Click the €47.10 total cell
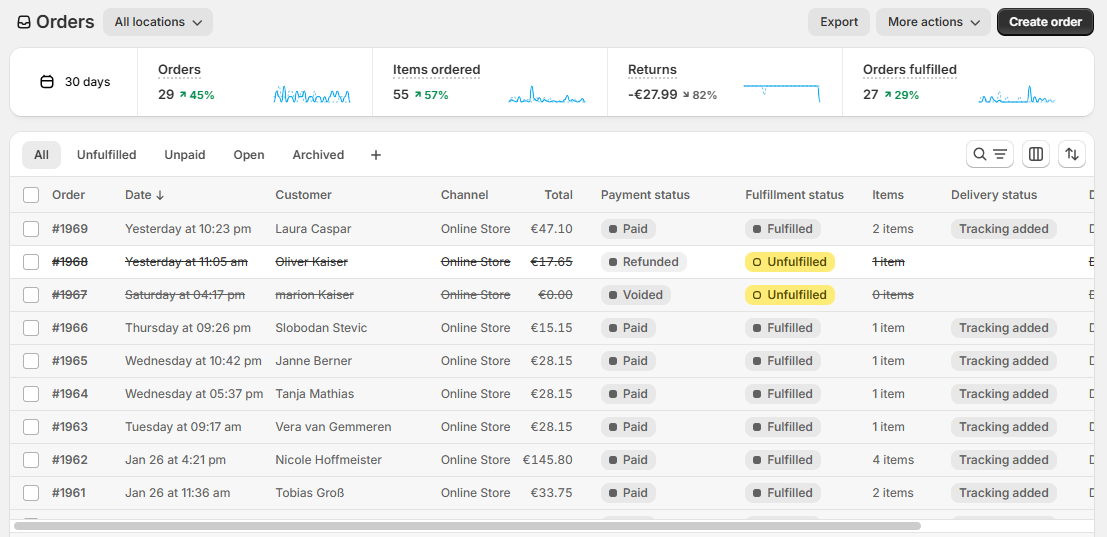1107x537 pixels. (x=552, y=229)
